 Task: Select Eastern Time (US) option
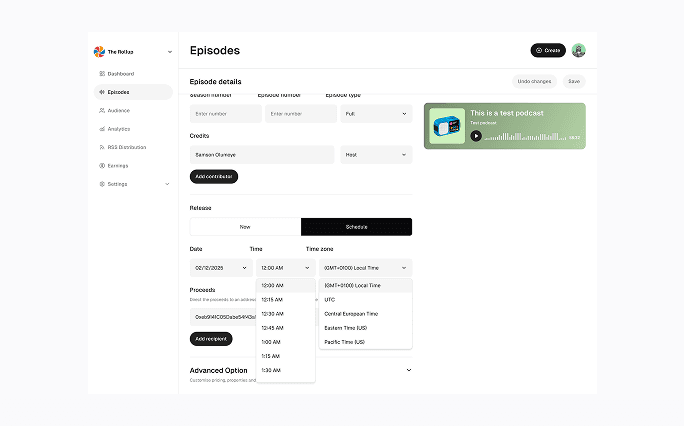click(366, 328)
